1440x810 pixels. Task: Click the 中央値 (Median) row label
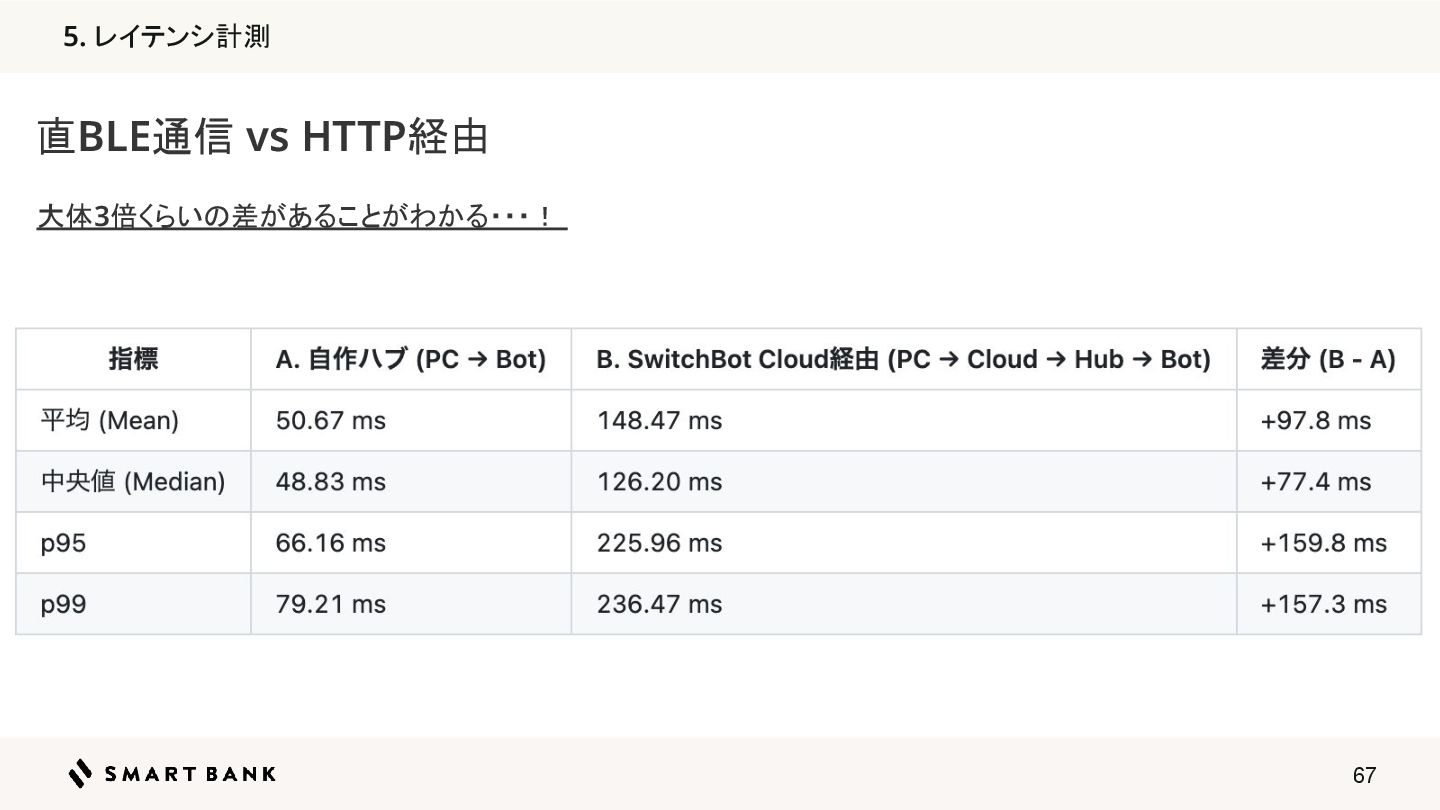coord(133,482)
